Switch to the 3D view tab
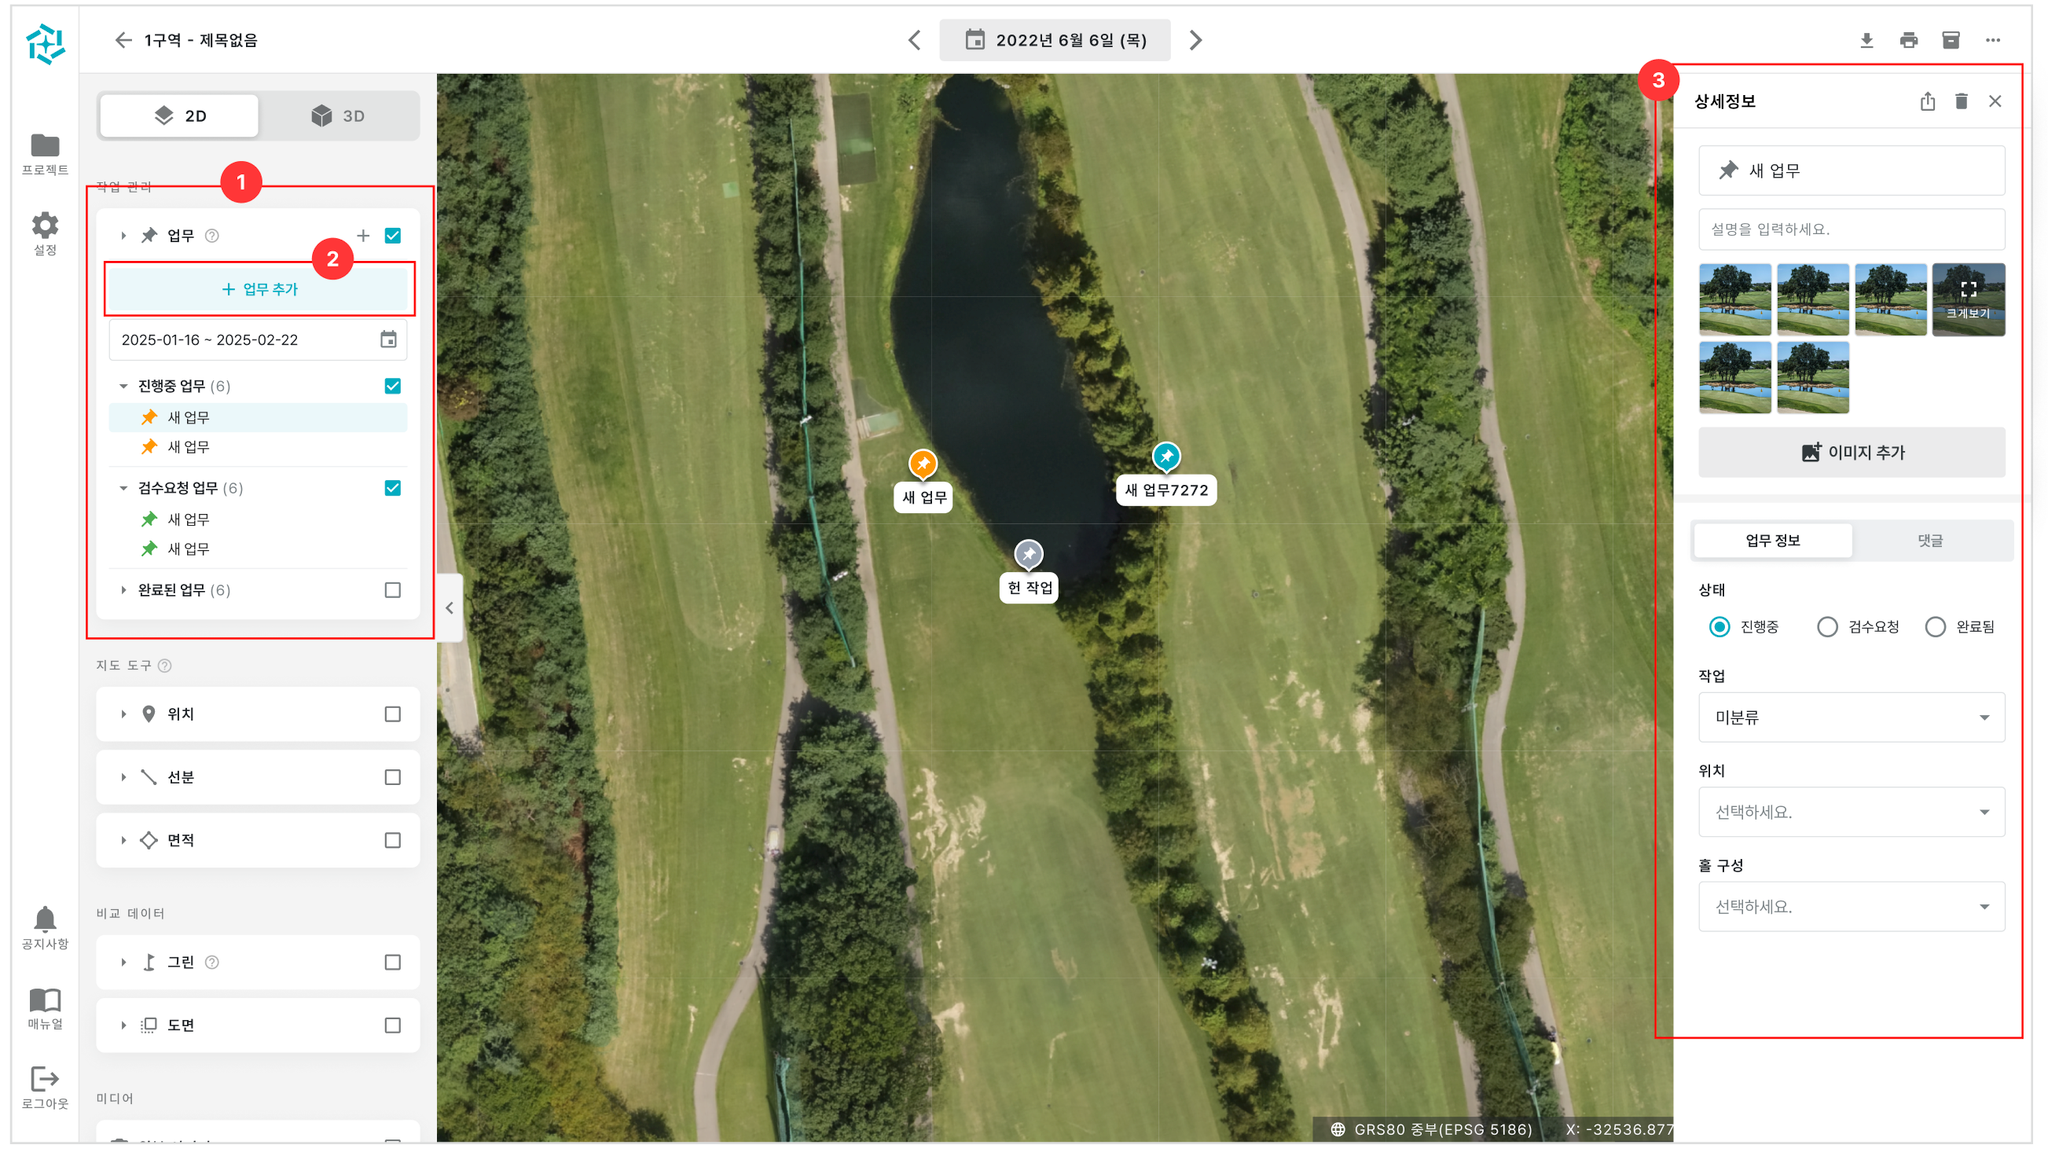Image resolution: width=2048 pixels, height=1163 pixels. [338, 116]
